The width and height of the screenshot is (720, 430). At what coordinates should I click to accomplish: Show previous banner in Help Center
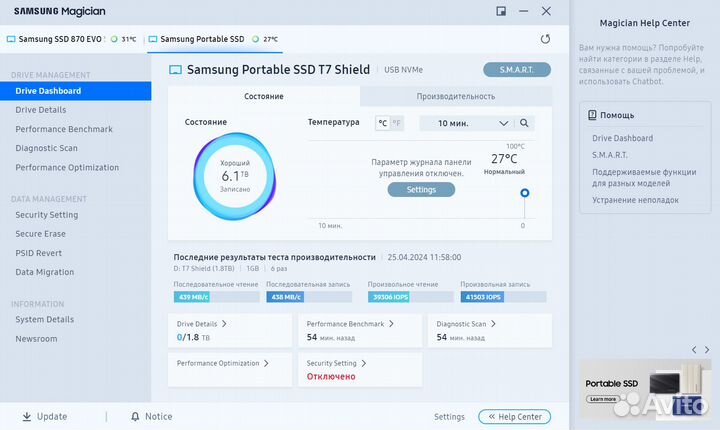[x=694, y=350]
